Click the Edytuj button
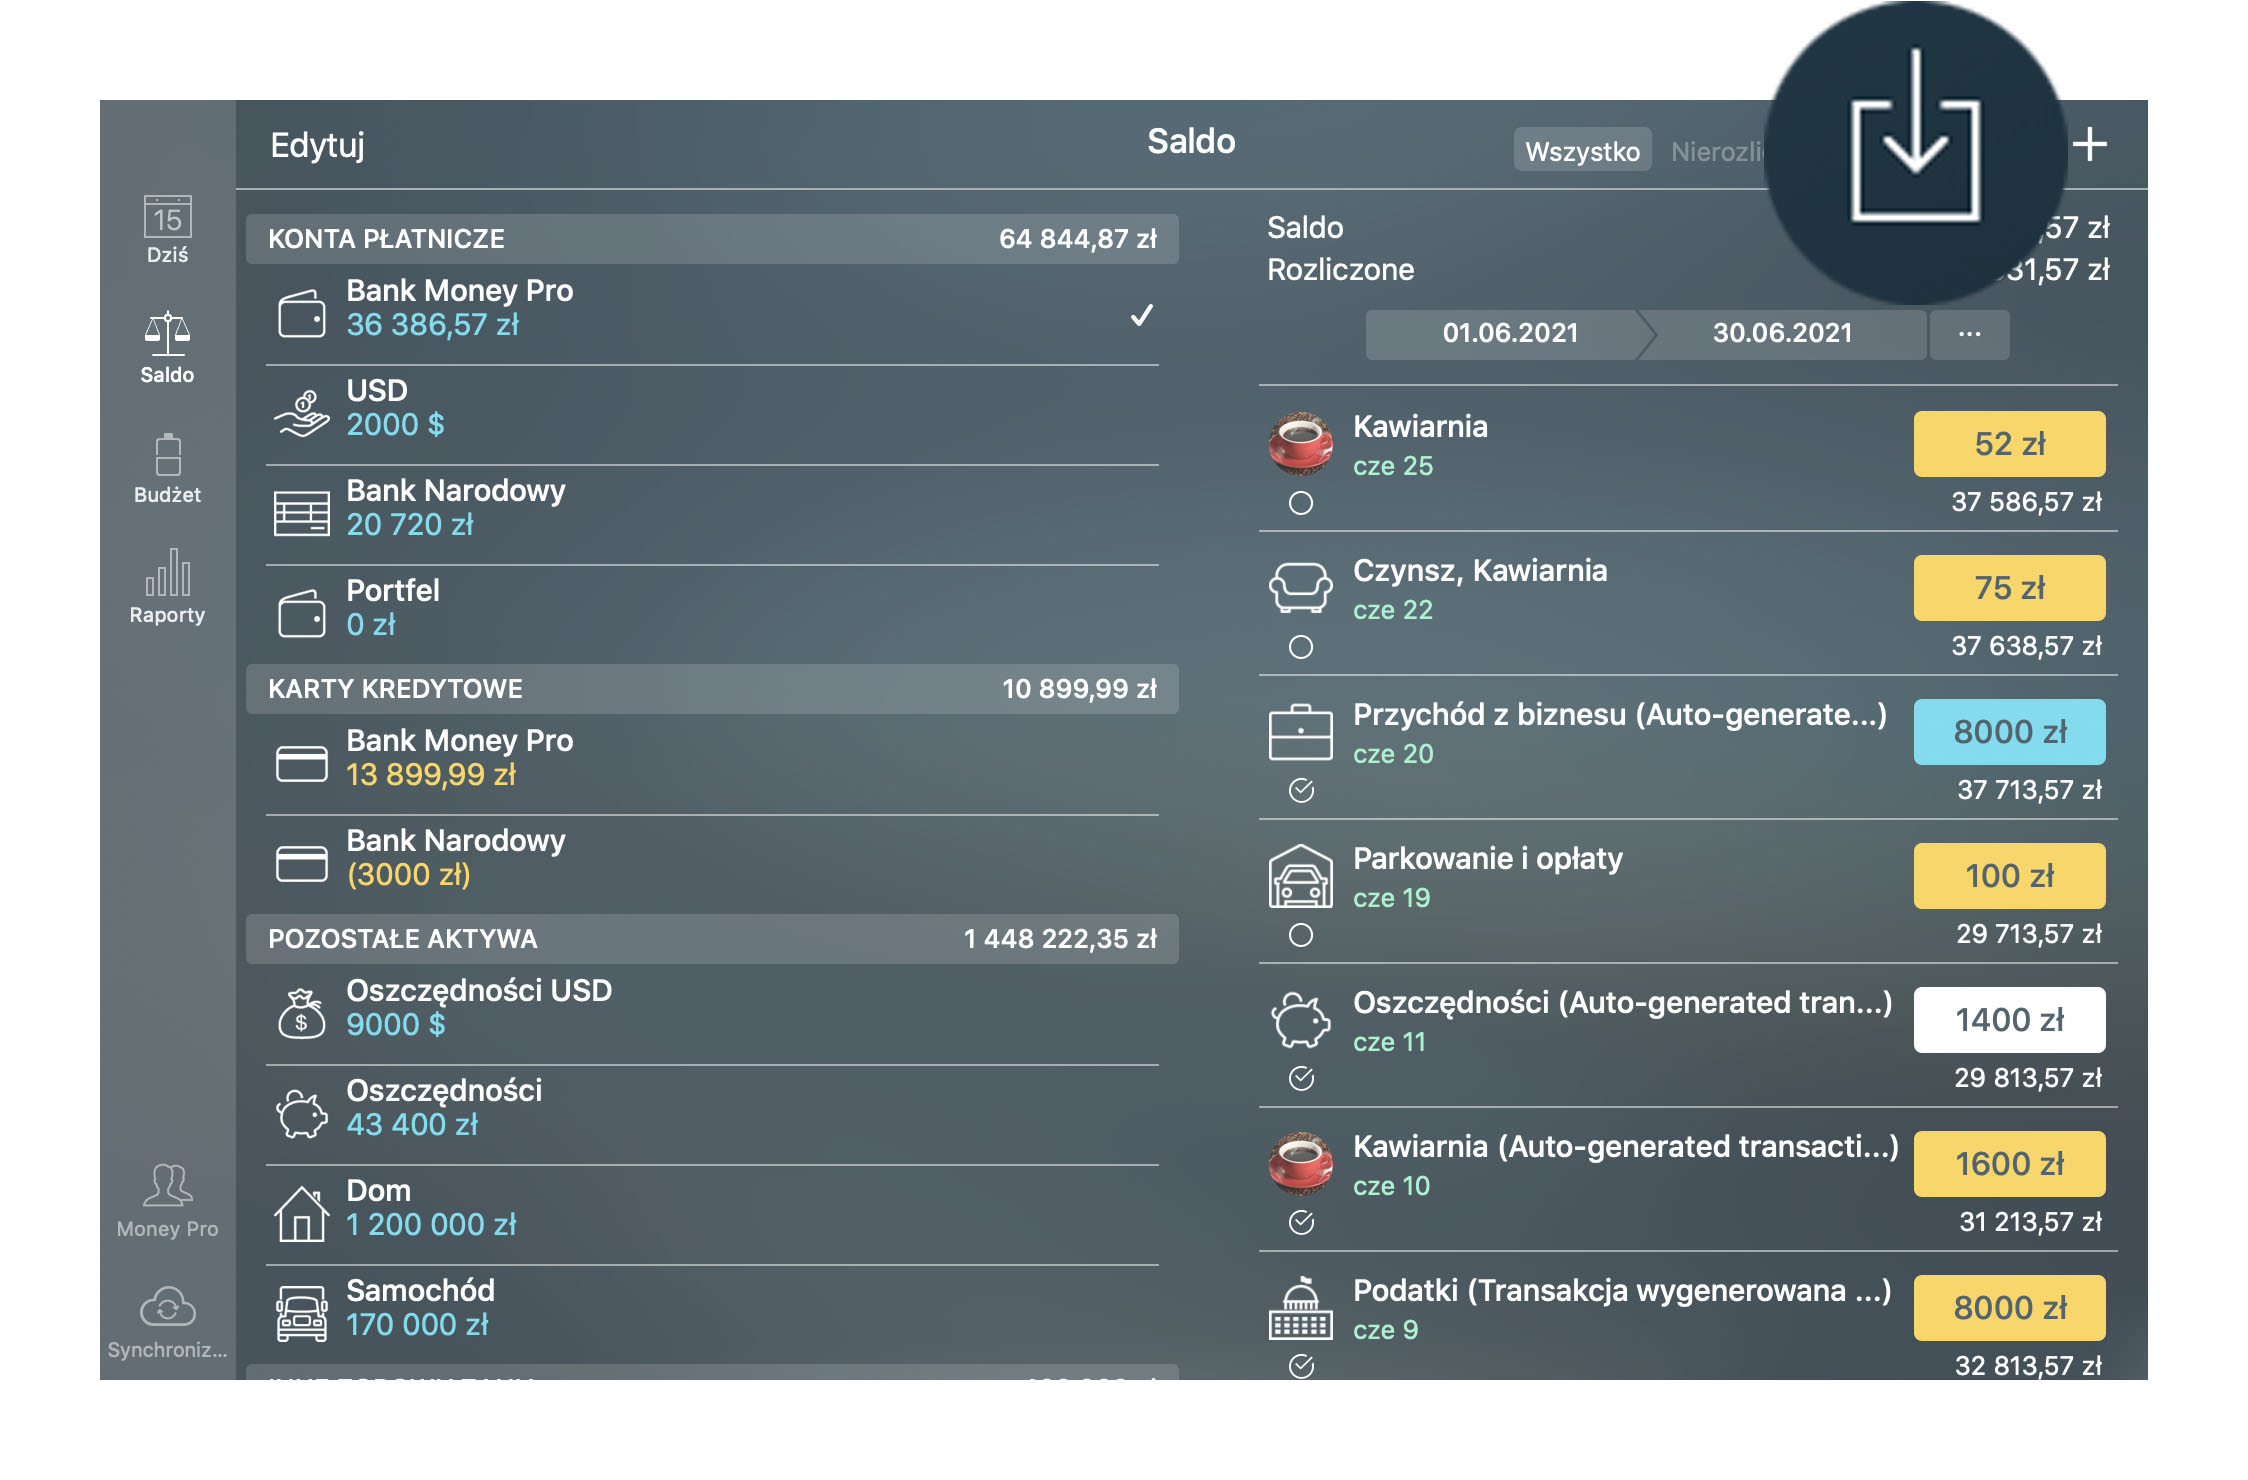Image resolution: width=2248 pixels, height=1480 pixels. click(x=317, y=145)
